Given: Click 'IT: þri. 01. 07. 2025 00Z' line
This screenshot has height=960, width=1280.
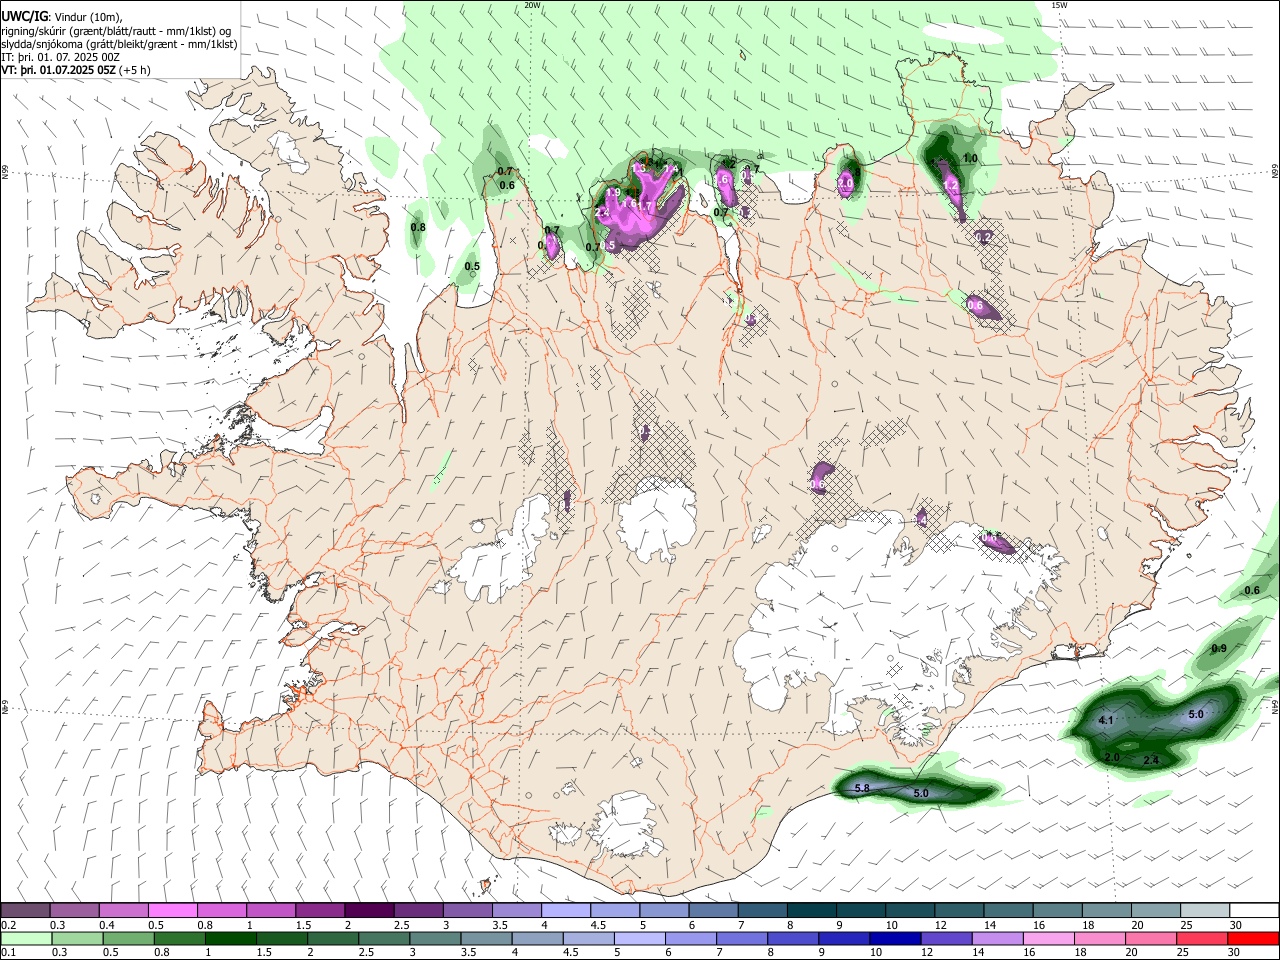Looking at the screenshot, I should pyautogui.click(x=61, y=57).
